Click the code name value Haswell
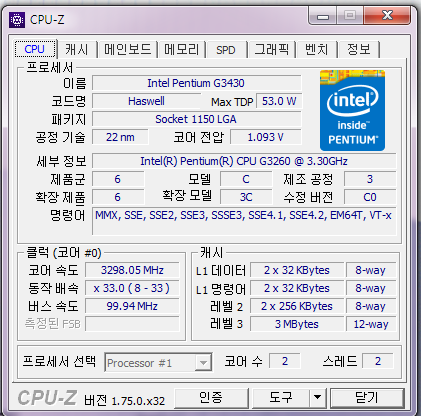The width and height of the screenshot is (421, 416). pyautogui.click(x=146, y=101)
